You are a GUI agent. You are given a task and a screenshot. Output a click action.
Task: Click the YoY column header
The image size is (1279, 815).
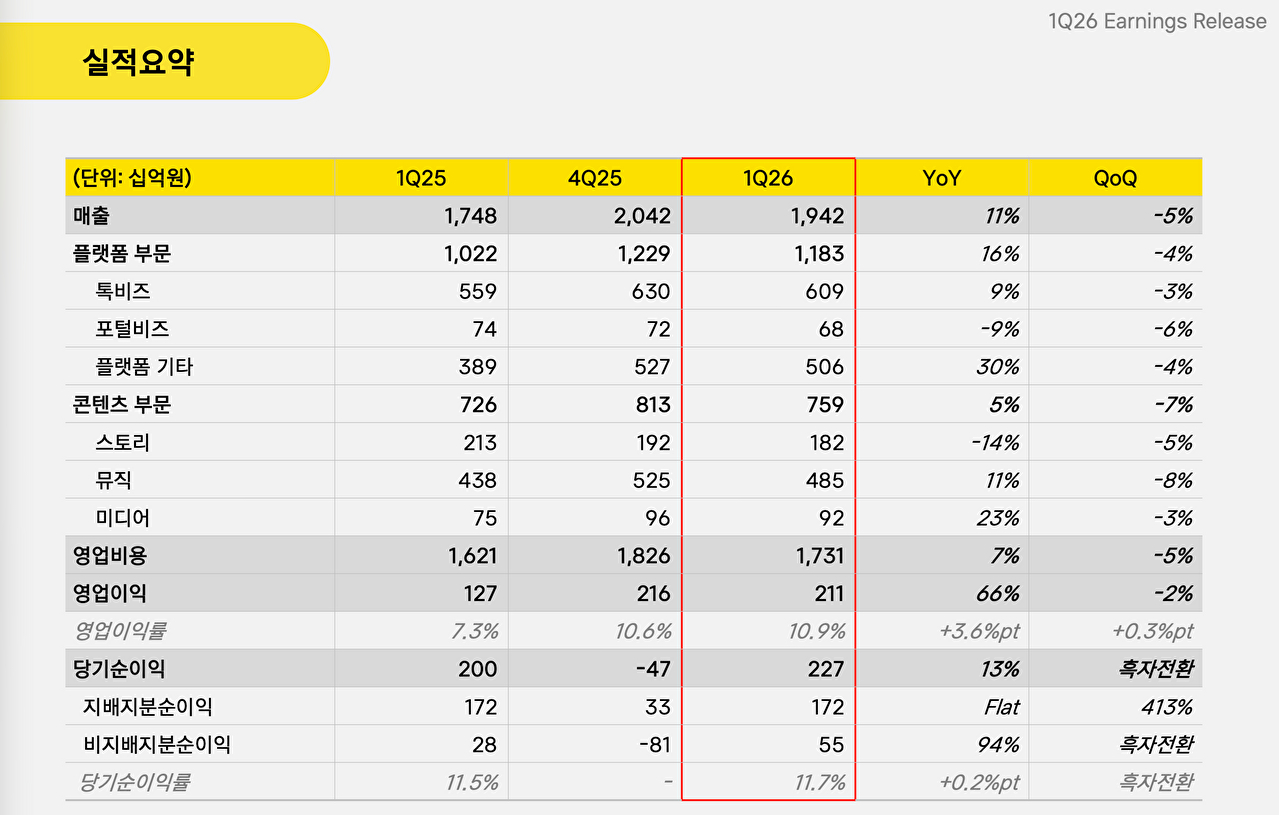942,178
